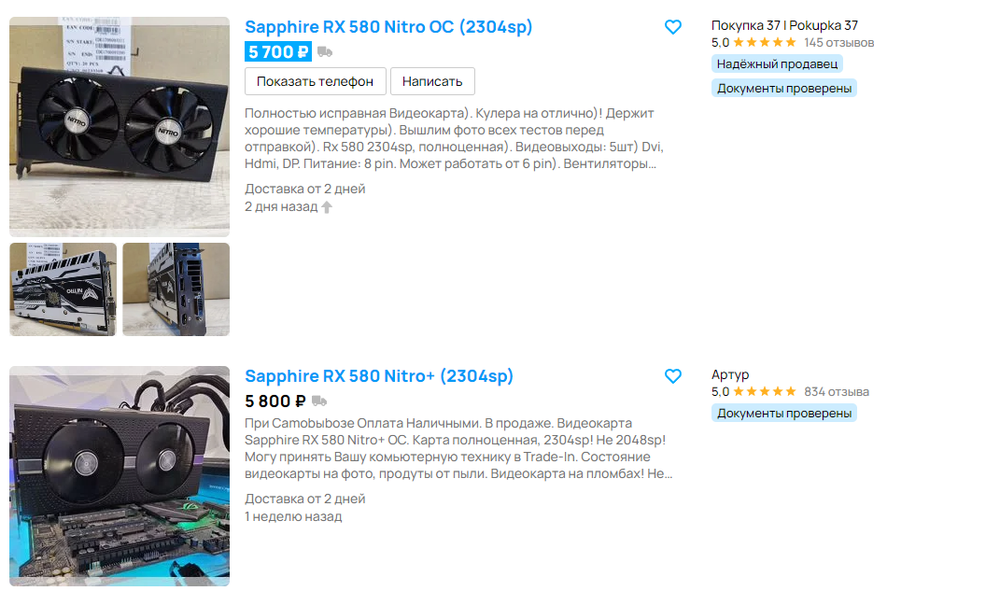Open the '834 отзыва' reviews link
The height and width of the screenshot is (591, 1000).
[x=836, y=392]
